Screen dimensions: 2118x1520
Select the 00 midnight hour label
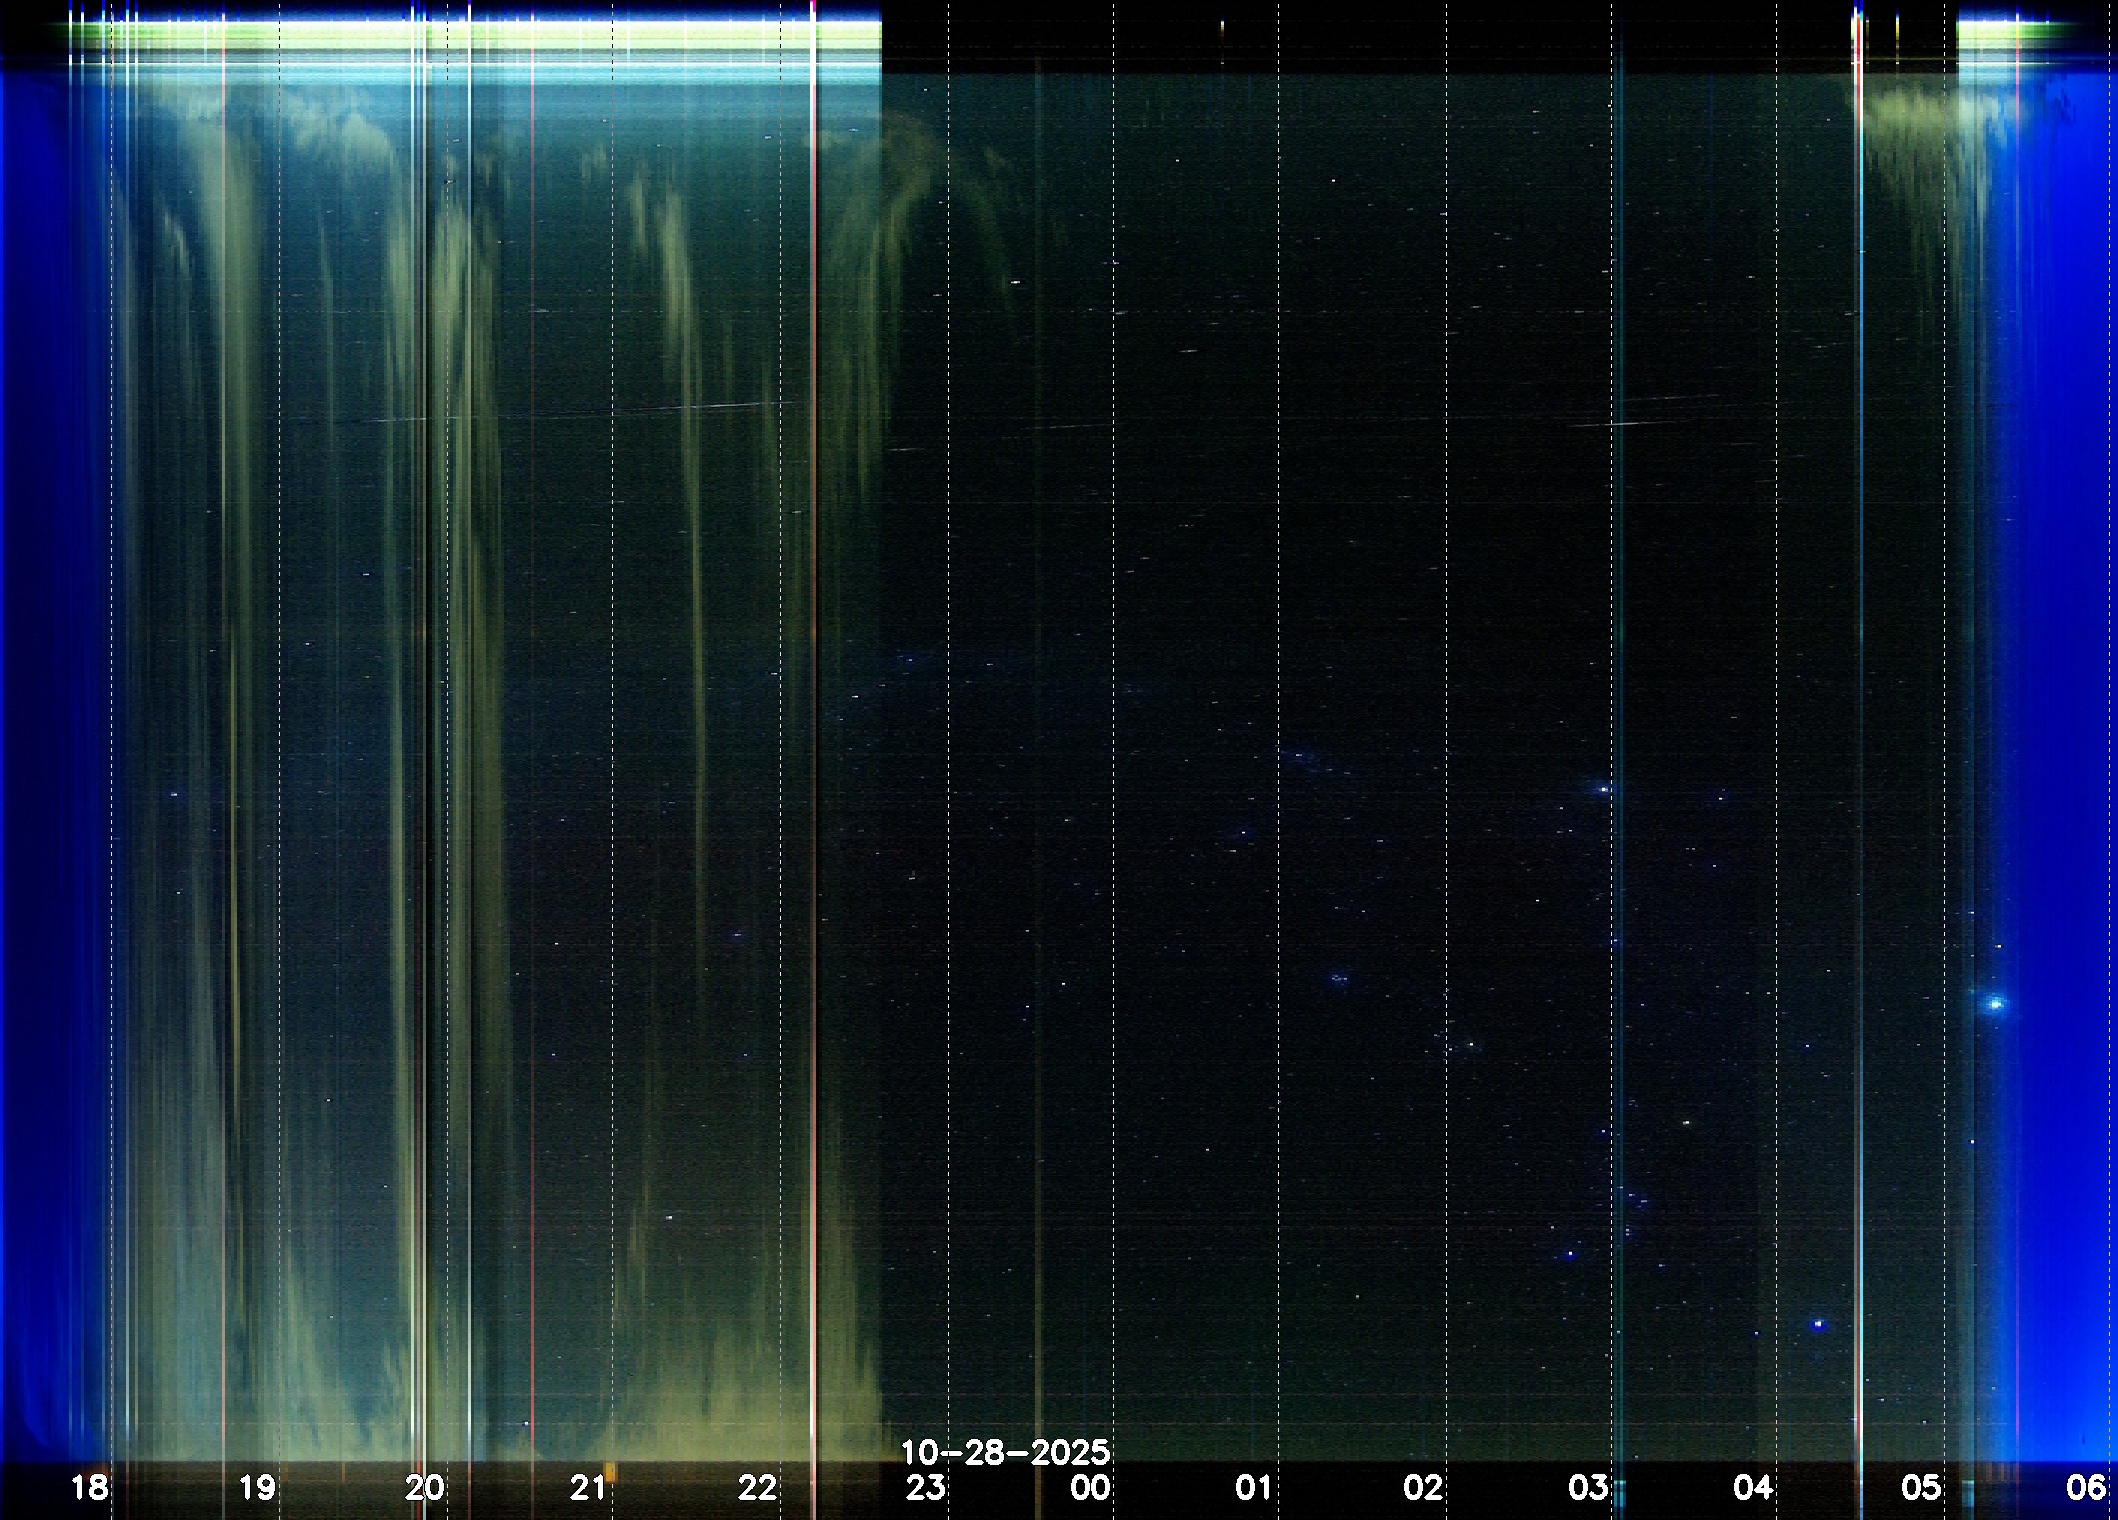pyautogui.click(x=1090, y=1487)
